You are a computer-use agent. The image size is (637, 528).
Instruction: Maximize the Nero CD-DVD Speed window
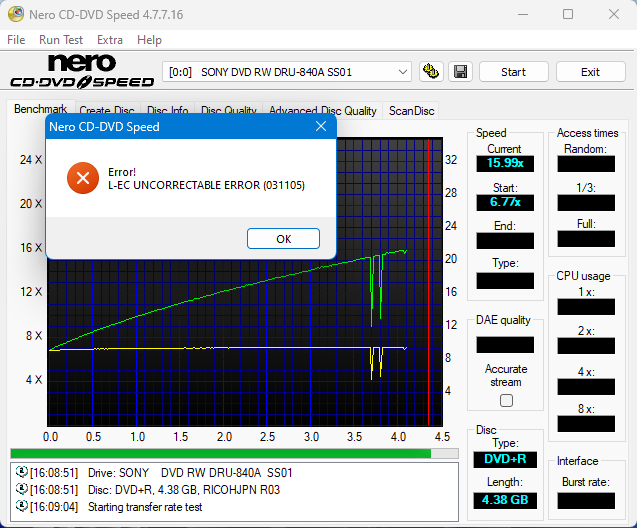[x=568, y=15]
